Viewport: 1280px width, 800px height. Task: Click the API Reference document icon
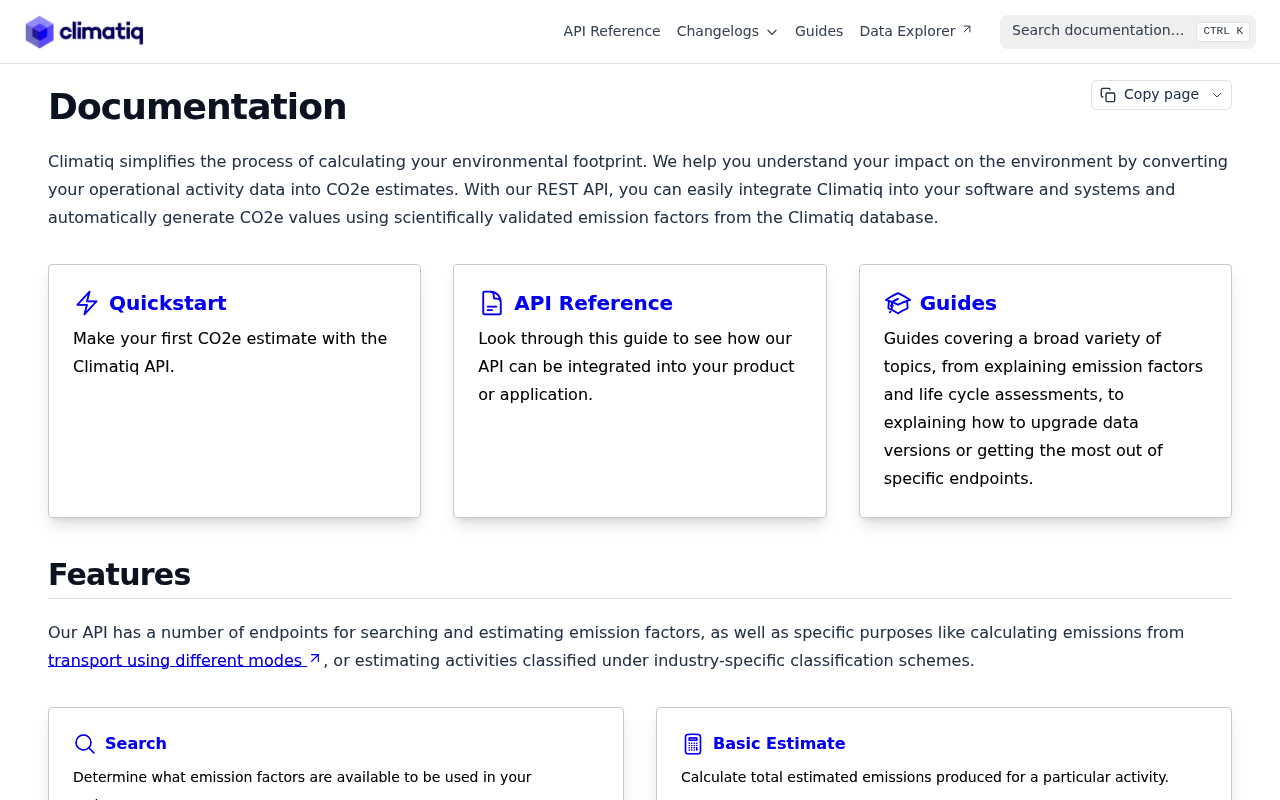(x=492, y=303)
